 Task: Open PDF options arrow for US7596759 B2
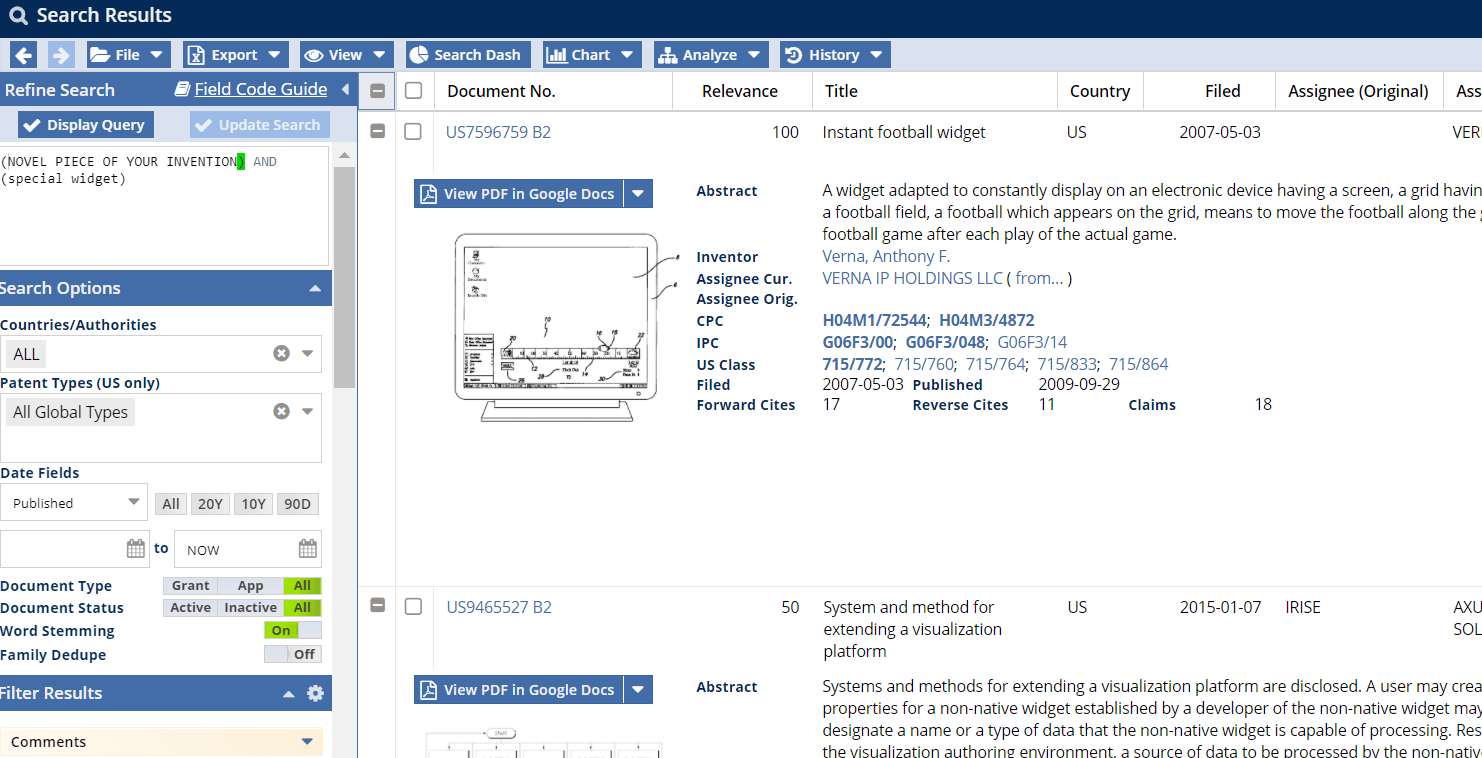coord(638,194)
